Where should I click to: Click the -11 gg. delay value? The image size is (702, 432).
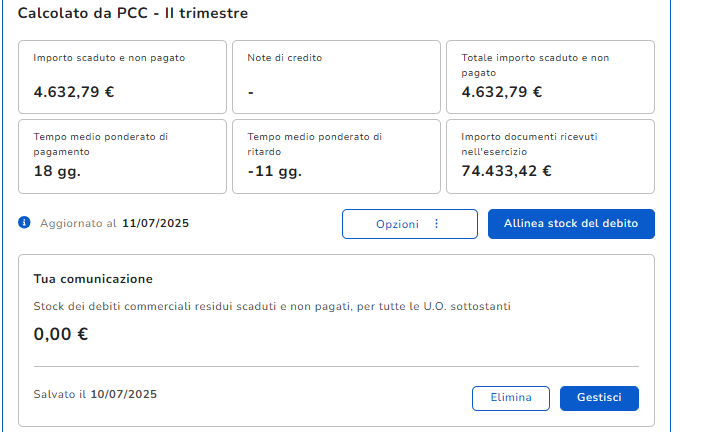[274, 171]
